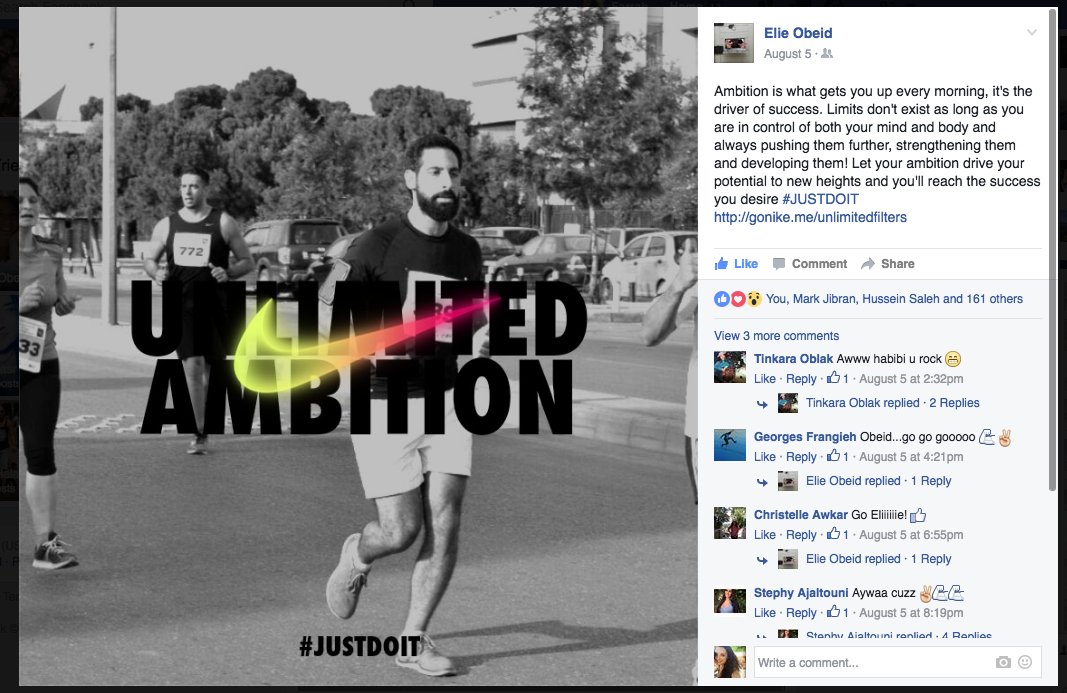1067x693 pixels.
Task: Like Georges Frangieh's comment
Action: (x=764, y=457)
